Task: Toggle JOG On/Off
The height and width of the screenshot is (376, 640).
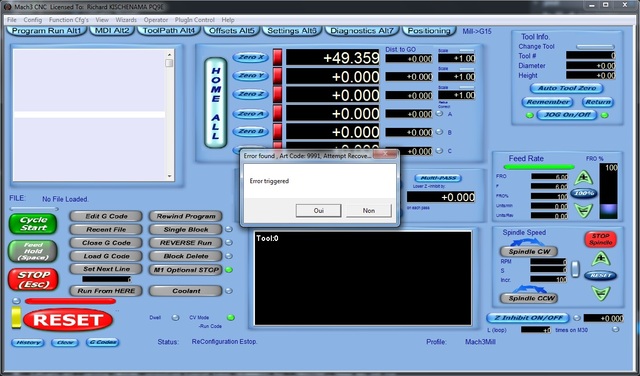Action: (567, 115)
